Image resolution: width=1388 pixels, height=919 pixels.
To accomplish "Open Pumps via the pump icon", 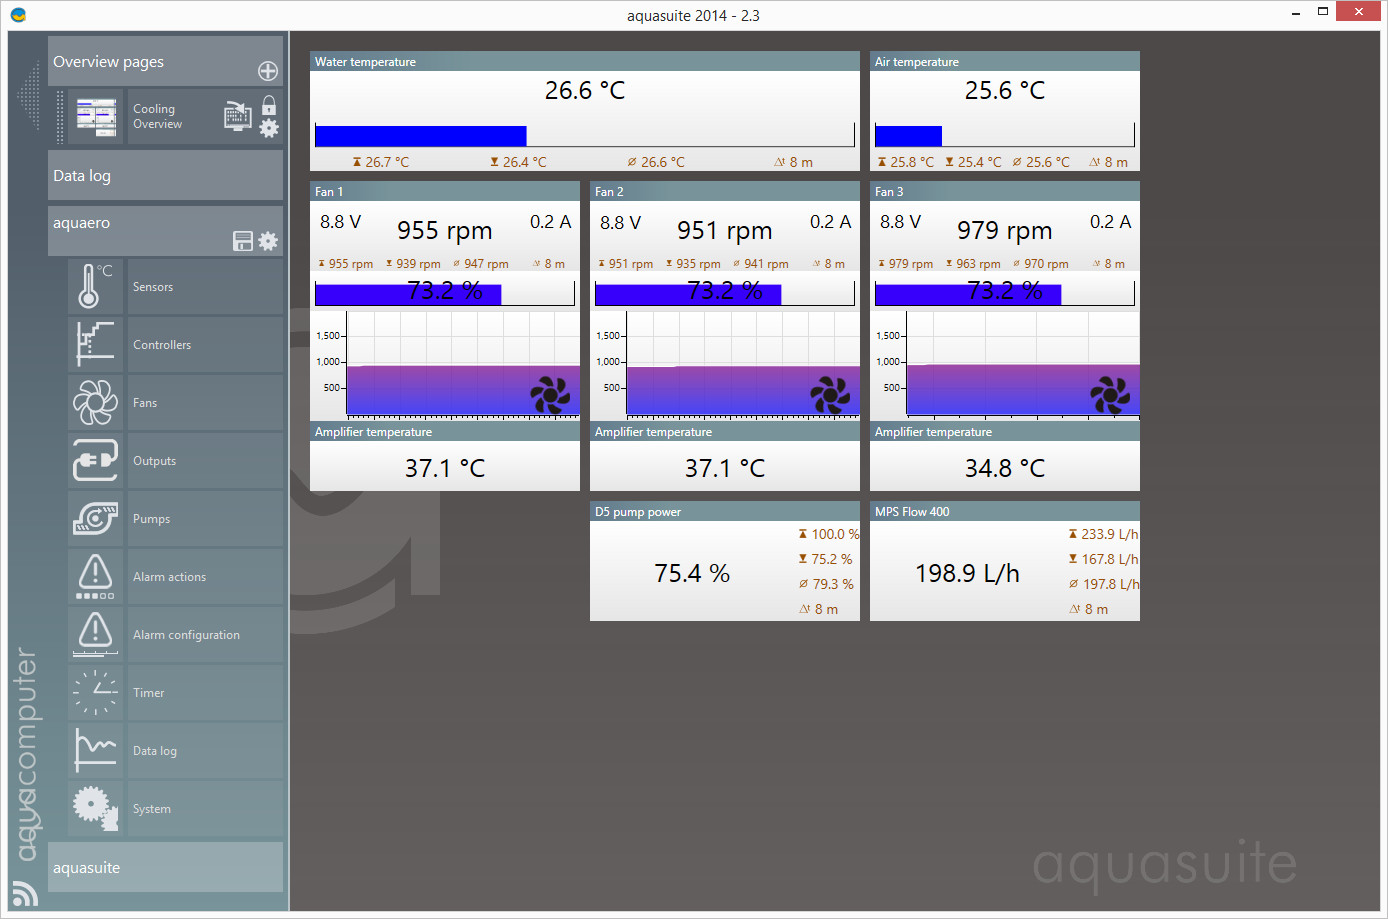I will pyautogui.click(x=96, y=519).
